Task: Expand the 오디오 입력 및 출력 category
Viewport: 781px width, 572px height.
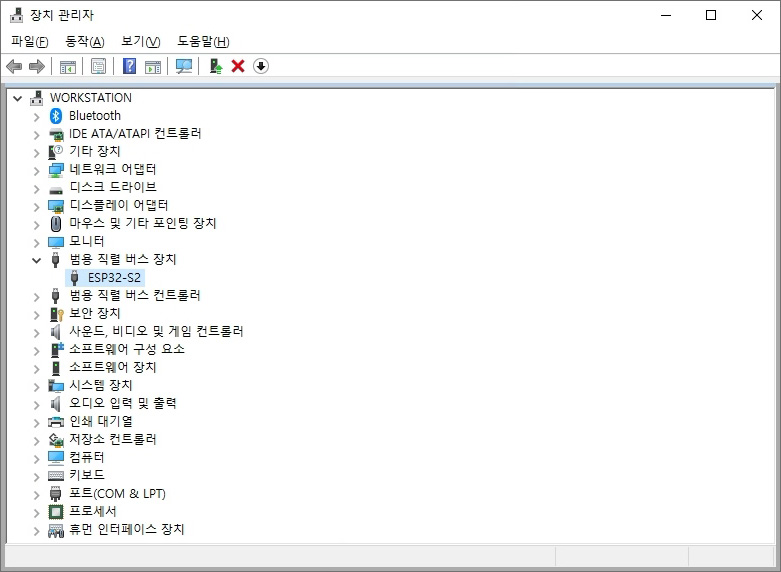Action: tap(36, 405)
